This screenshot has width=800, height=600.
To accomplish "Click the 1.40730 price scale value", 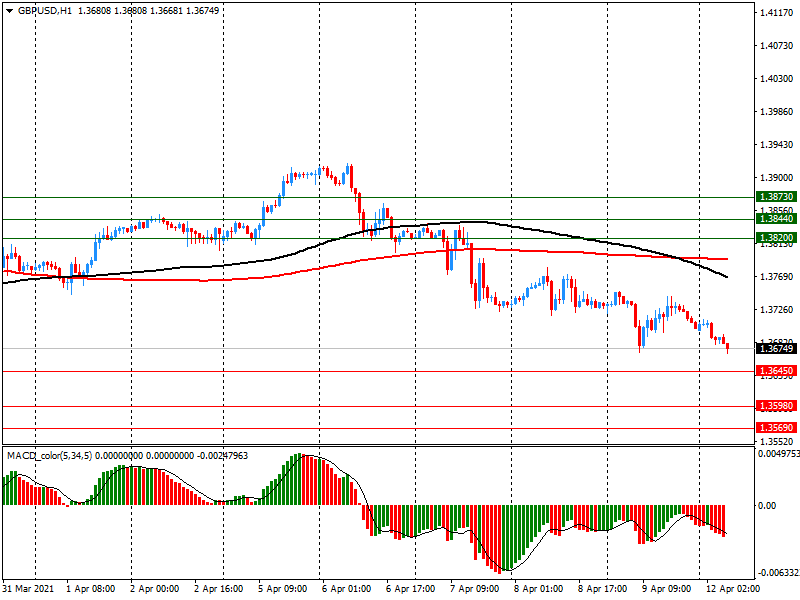I will [777, 46].
